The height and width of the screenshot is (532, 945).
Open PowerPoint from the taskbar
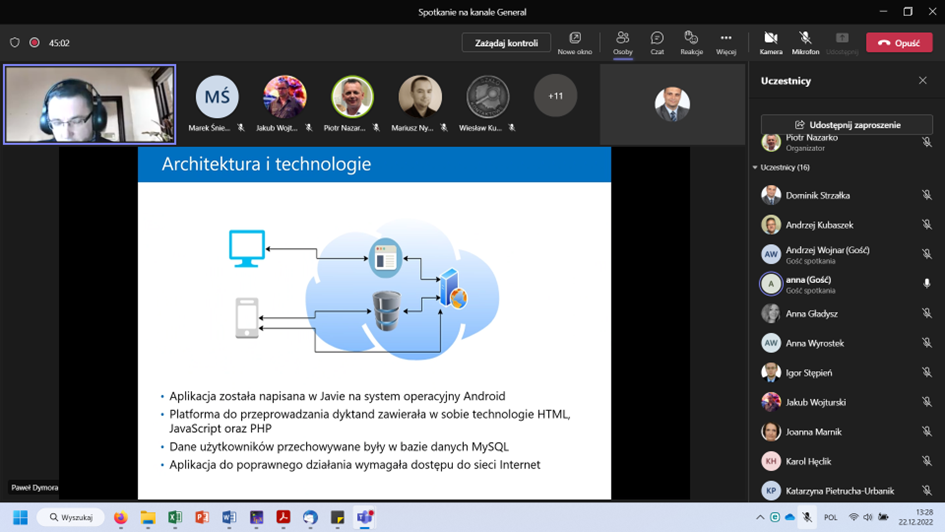202,518
